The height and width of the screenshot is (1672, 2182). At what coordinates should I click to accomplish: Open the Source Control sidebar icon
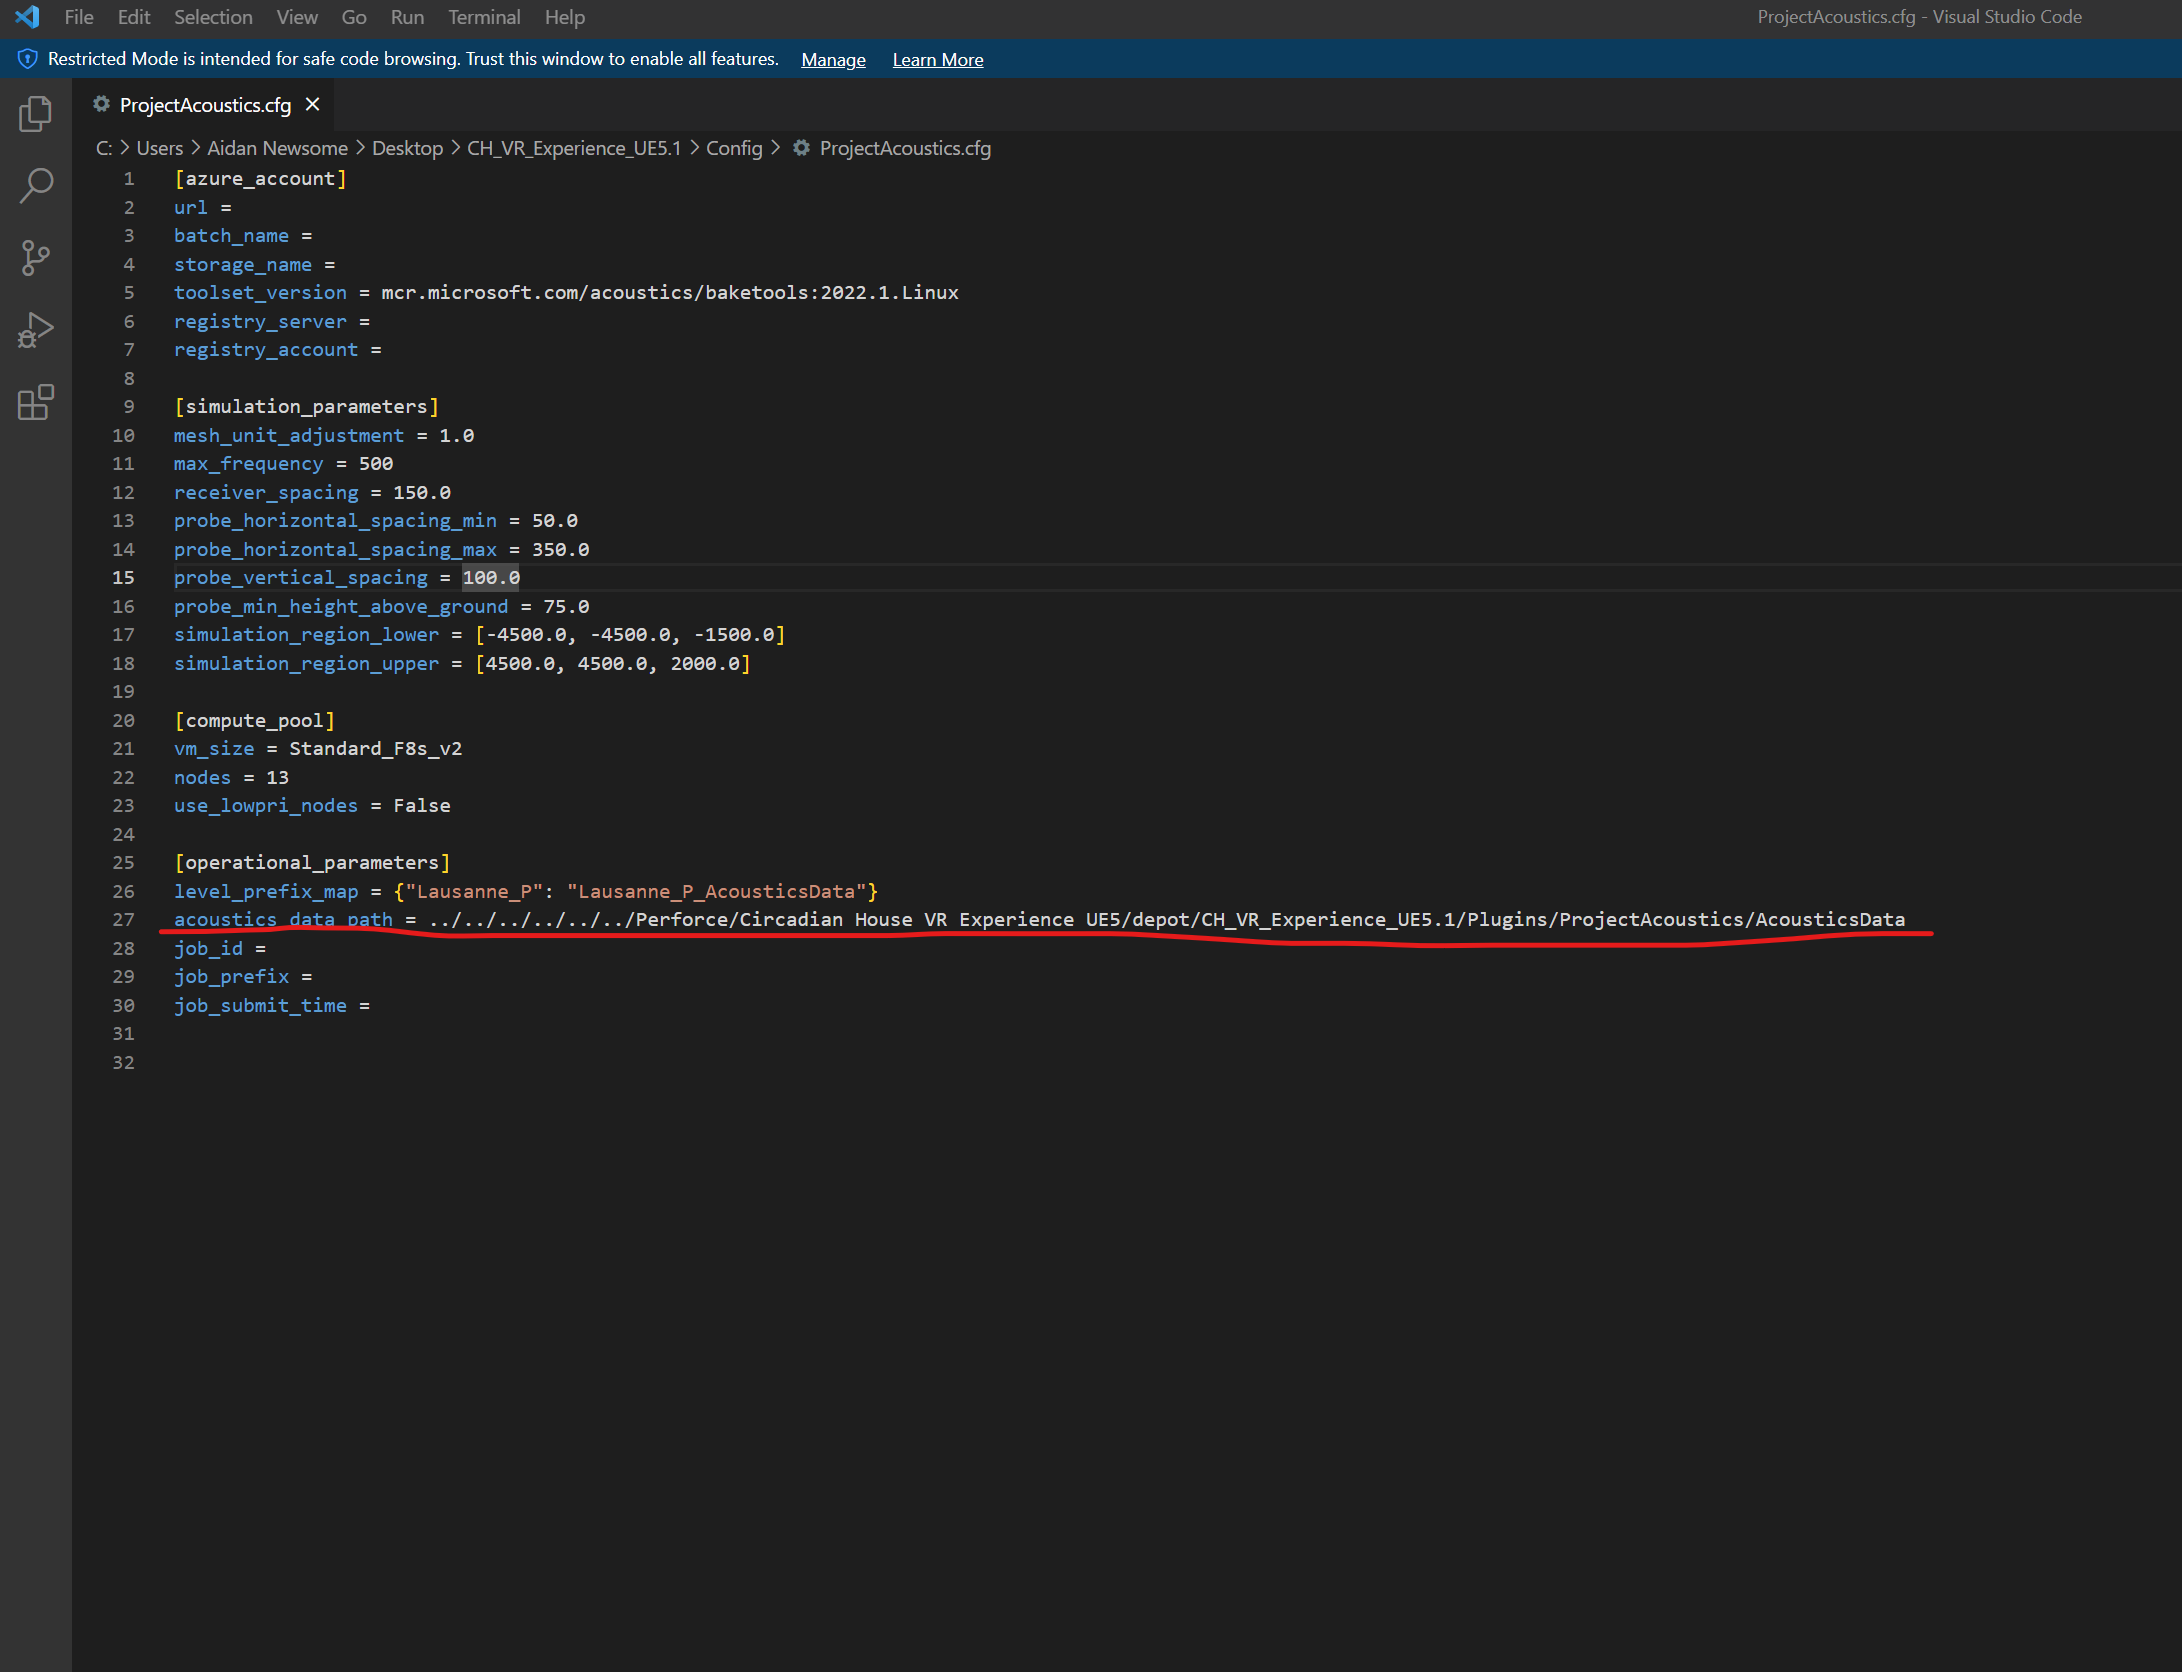click(35, 258)
